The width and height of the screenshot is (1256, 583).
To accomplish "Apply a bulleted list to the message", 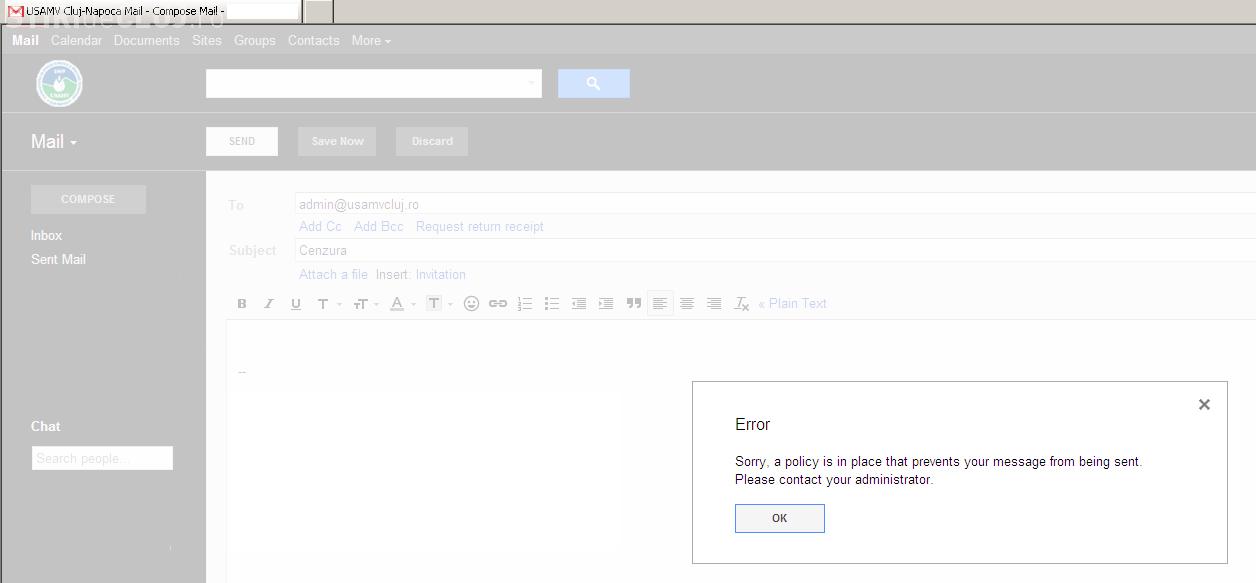I will [552, 304].
